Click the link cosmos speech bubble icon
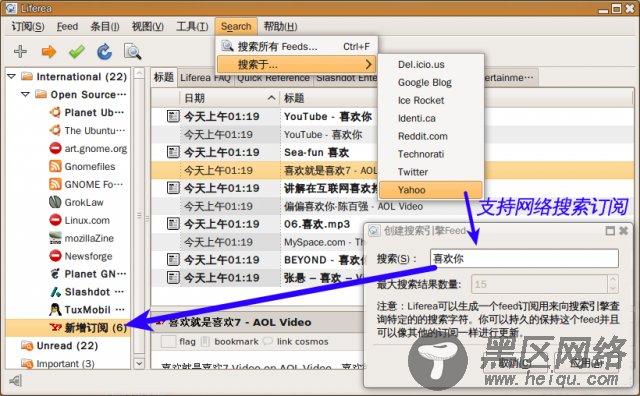The image size is (640, 396). point(268,341)
